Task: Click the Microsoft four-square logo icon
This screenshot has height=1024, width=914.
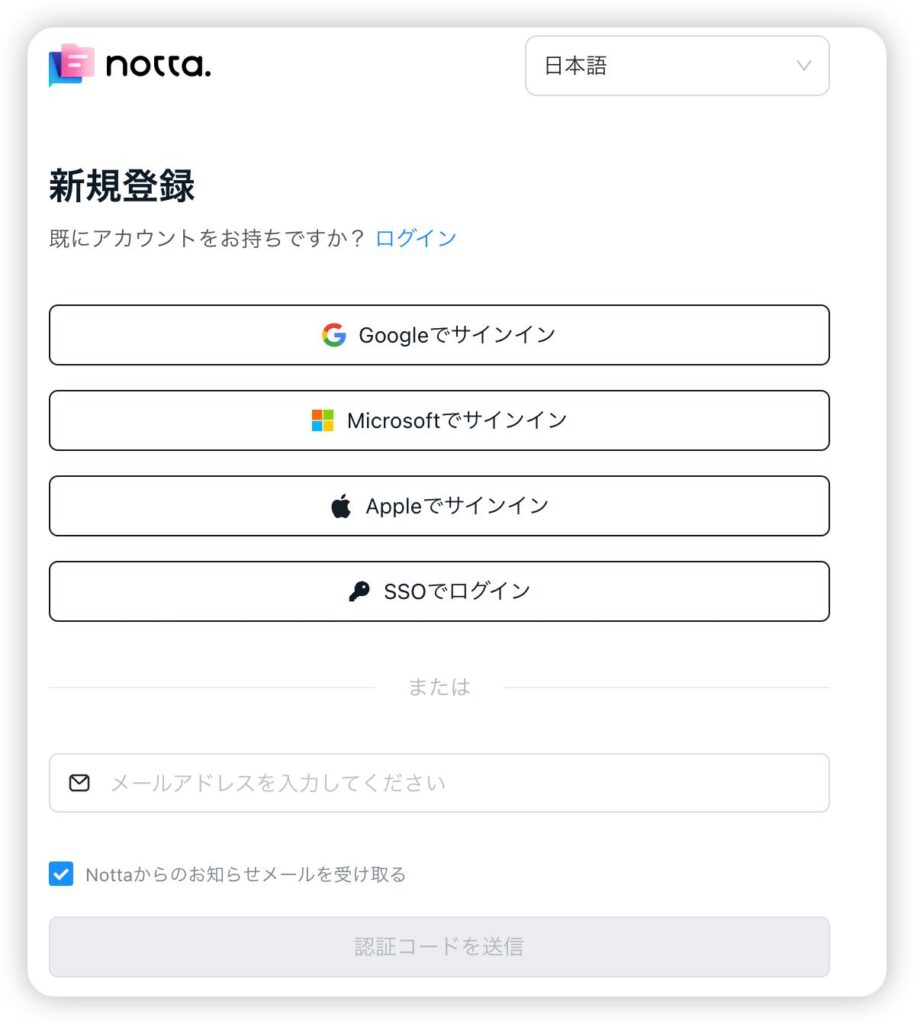Action: coord(322,421)
